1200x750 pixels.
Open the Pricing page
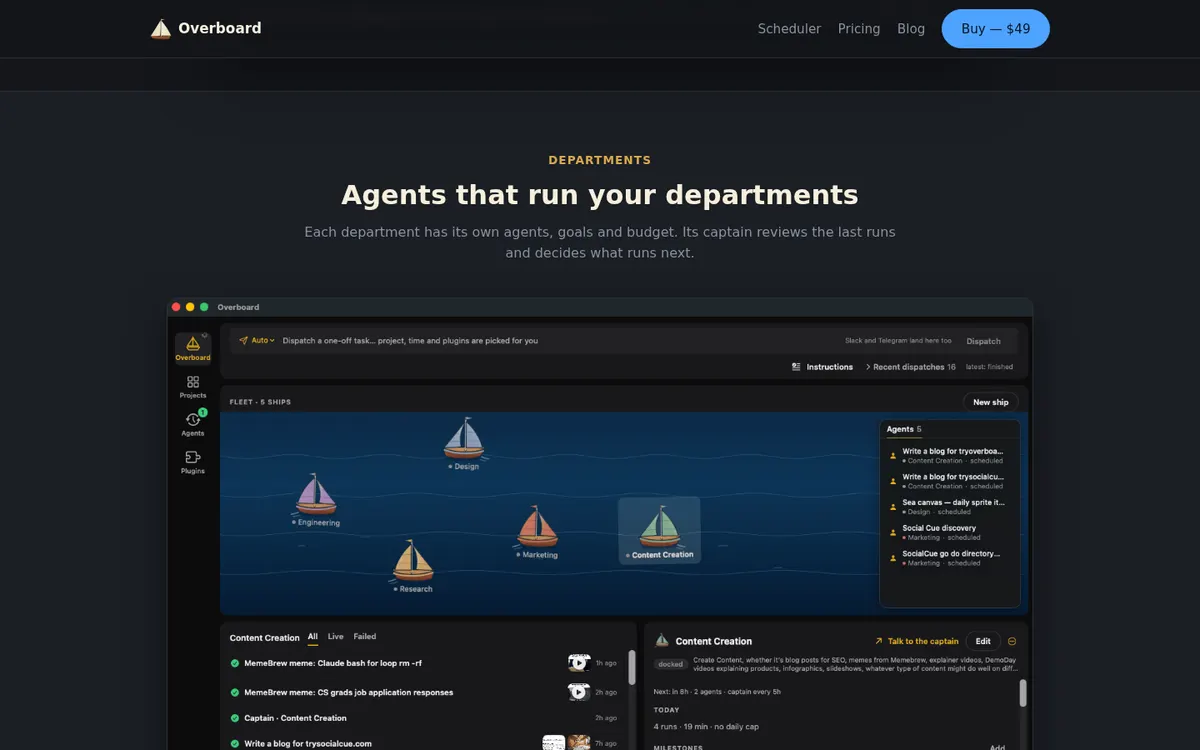pos(859,29)
